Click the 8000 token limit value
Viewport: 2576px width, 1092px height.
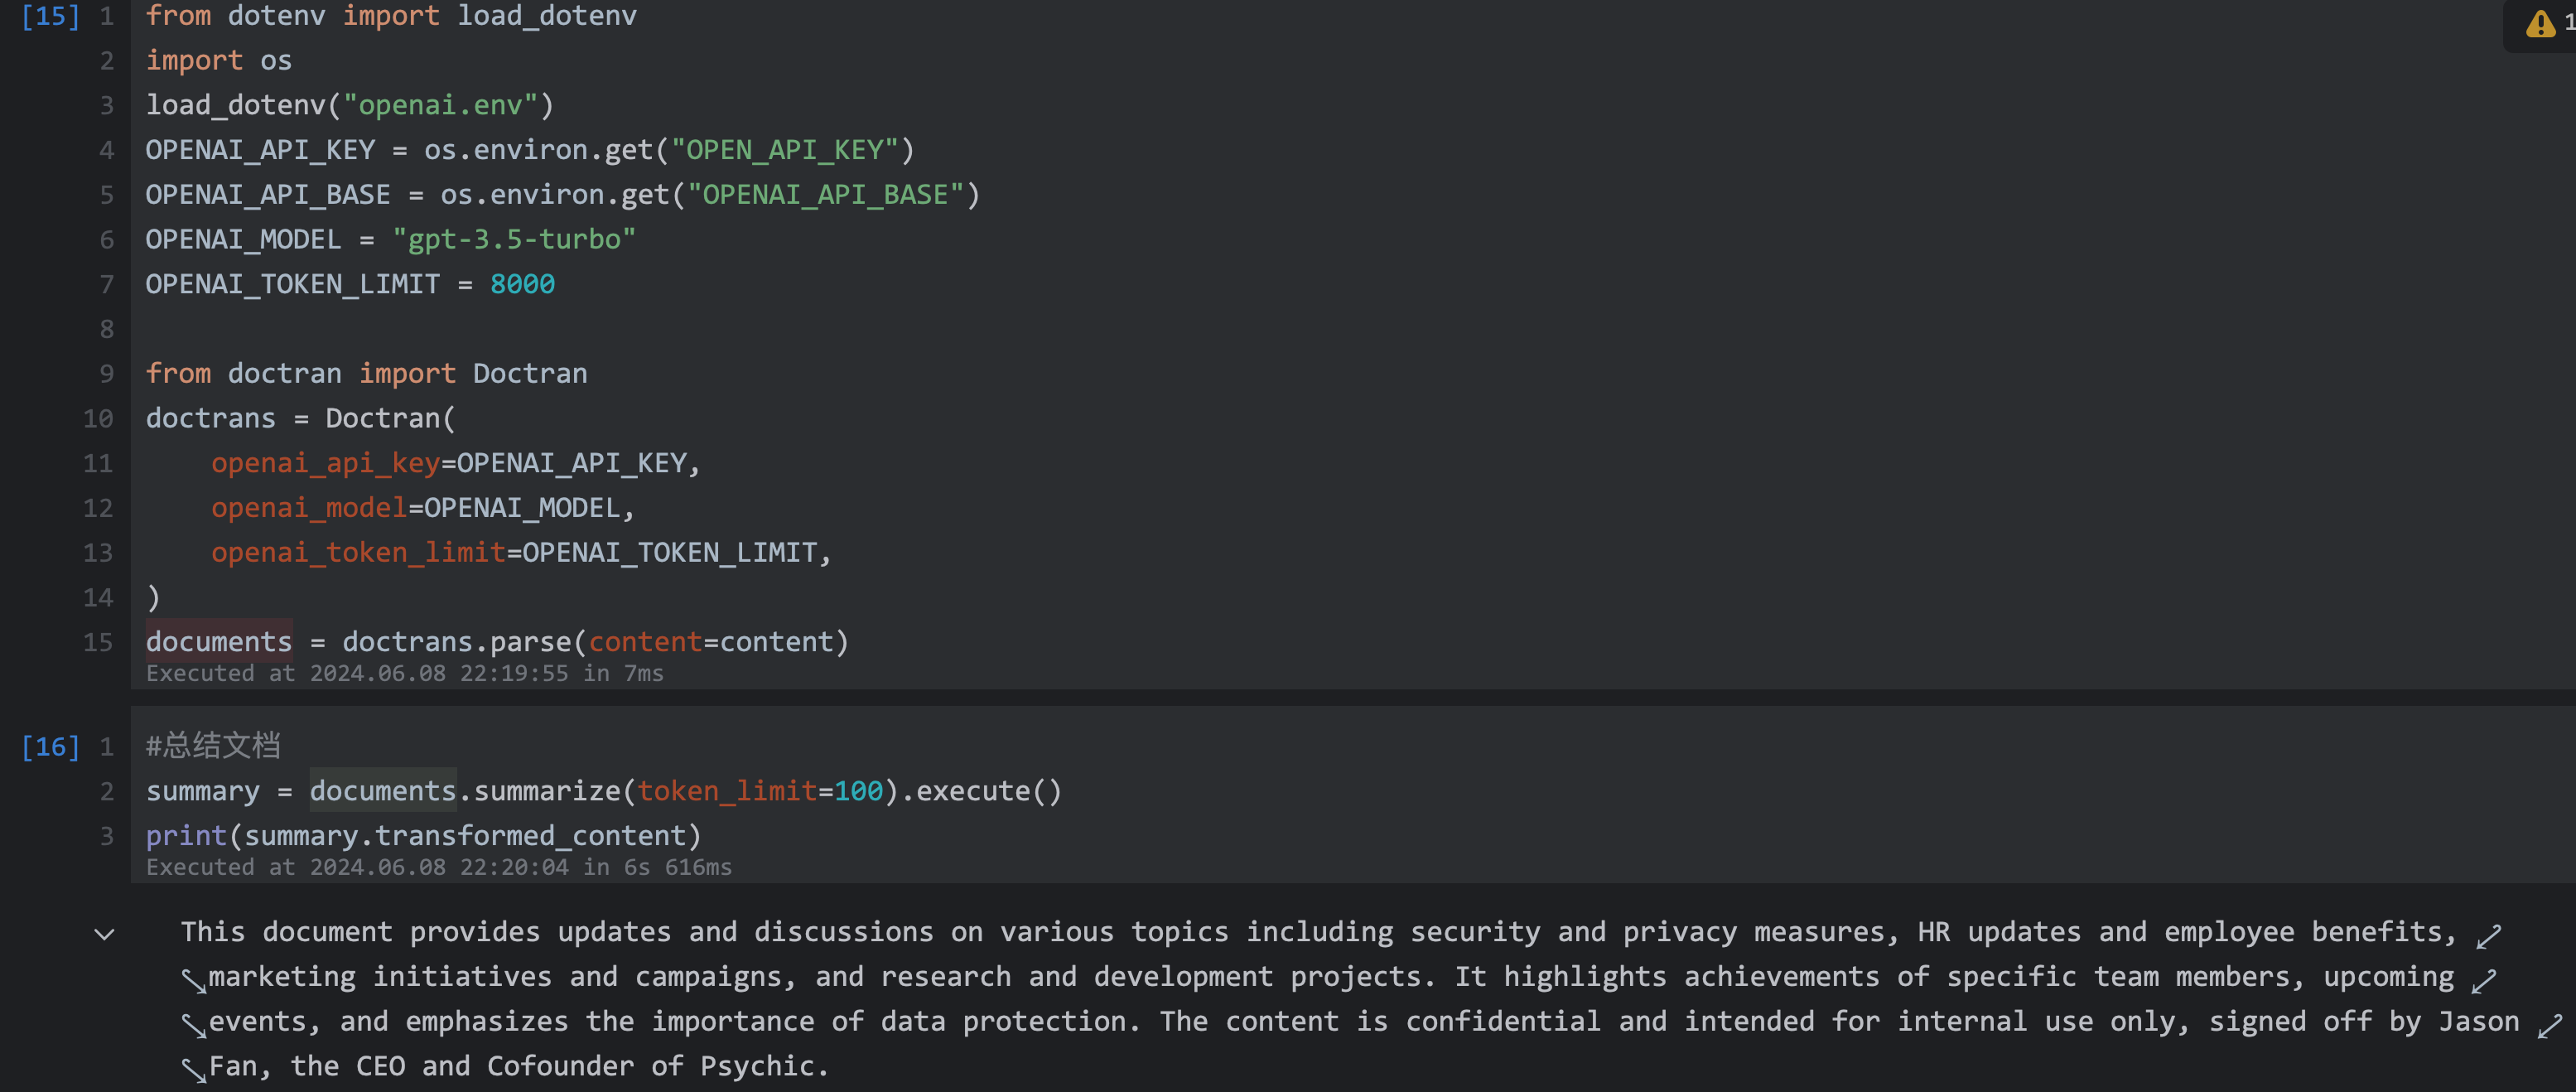click(x=522, y=284)
